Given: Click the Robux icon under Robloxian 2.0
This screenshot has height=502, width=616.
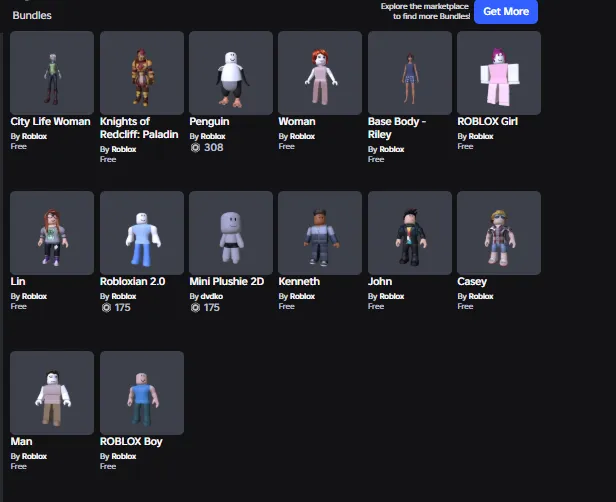Looking at the screenshot, I should 106,308.
